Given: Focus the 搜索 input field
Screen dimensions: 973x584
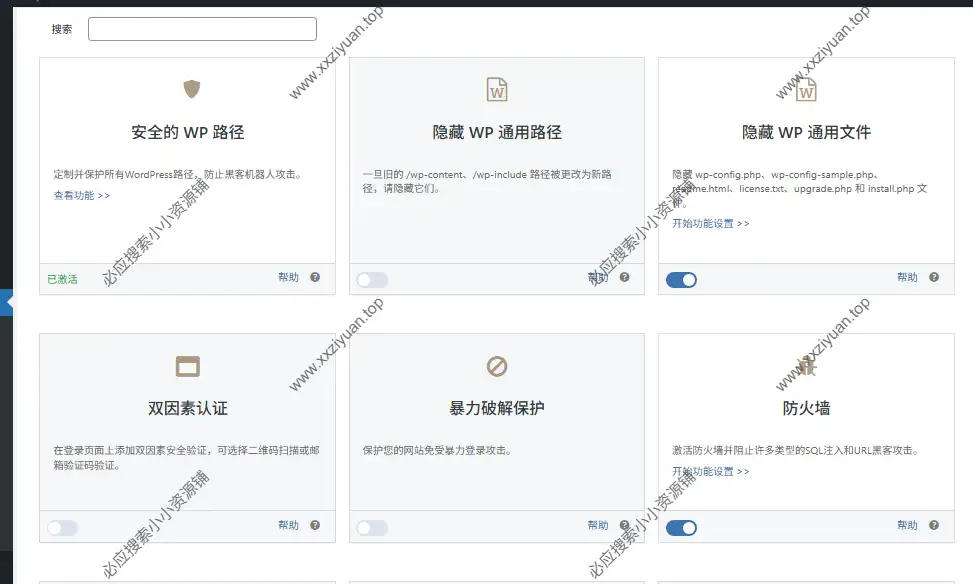Looking at the screenshot, I should point(202,29).
